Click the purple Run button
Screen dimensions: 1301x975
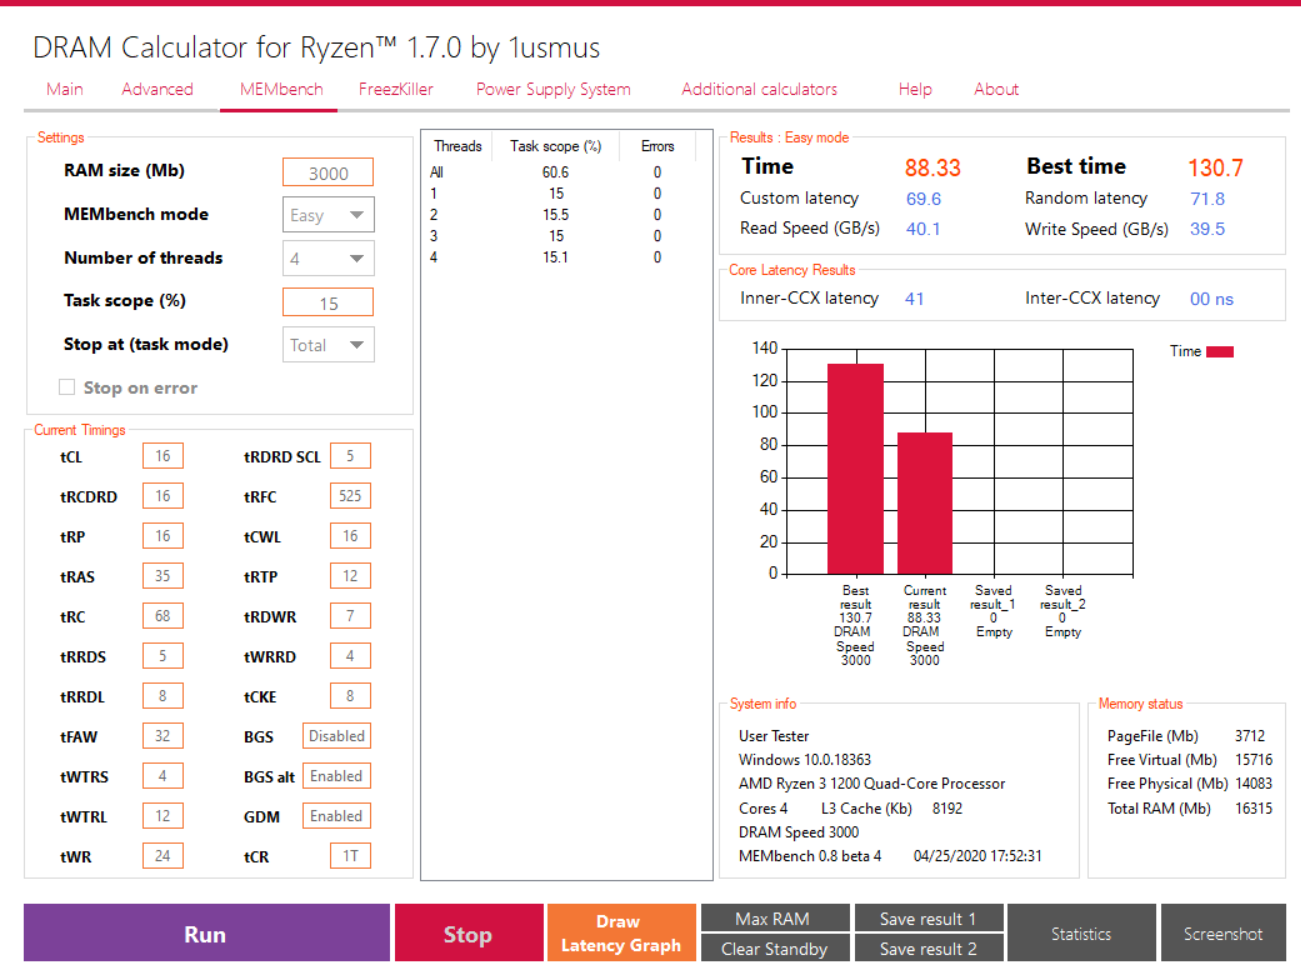[207, 933]
